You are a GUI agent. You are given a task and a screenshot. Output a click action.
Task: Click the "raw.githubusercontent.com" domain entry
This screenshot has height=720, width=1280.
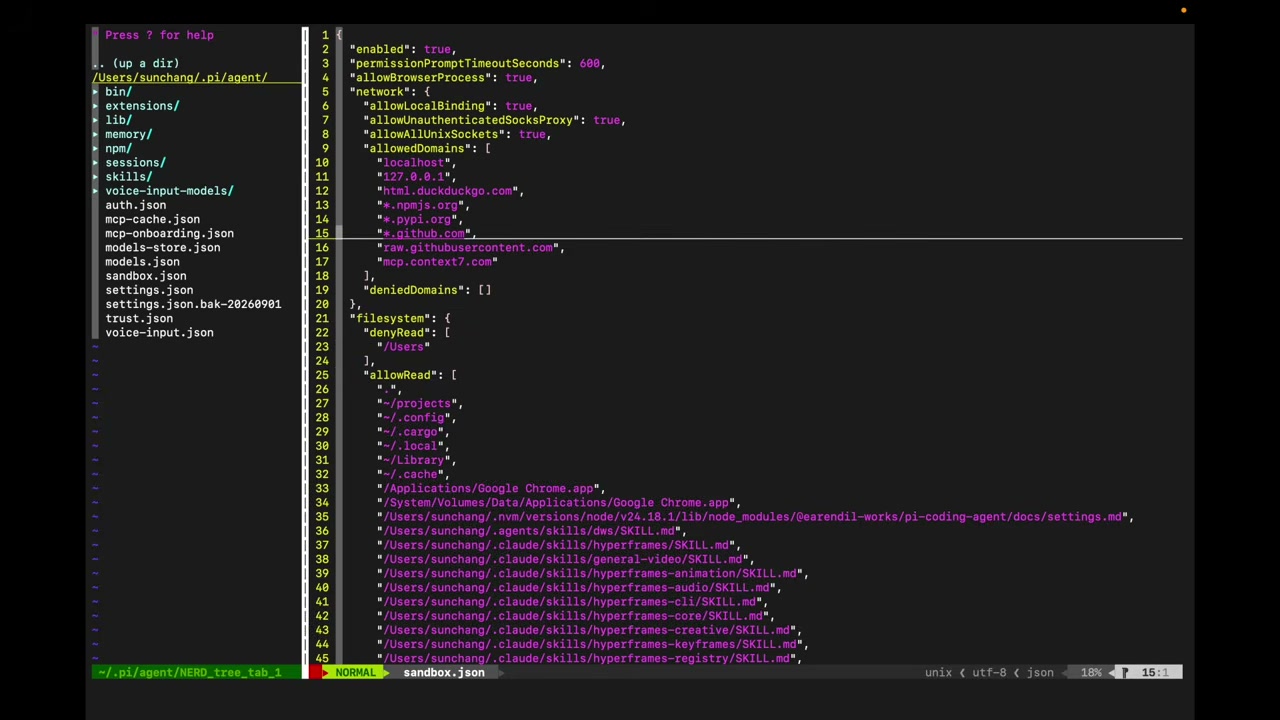pyautogui.click(x=468, y=248)
